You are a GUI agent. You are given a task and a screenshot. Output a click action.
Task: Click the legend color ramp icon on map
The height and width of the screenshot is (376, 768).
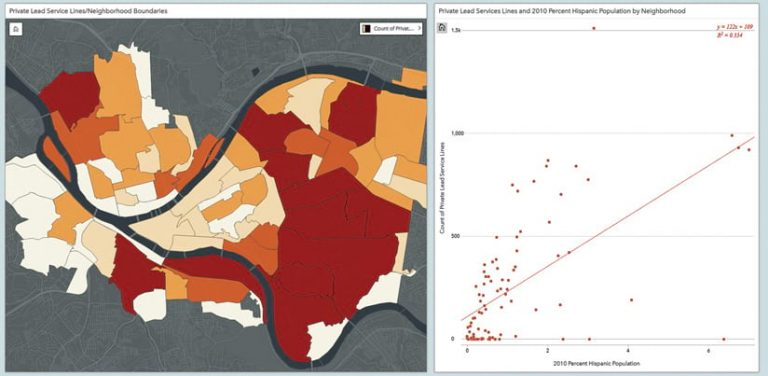click(365, 29)
